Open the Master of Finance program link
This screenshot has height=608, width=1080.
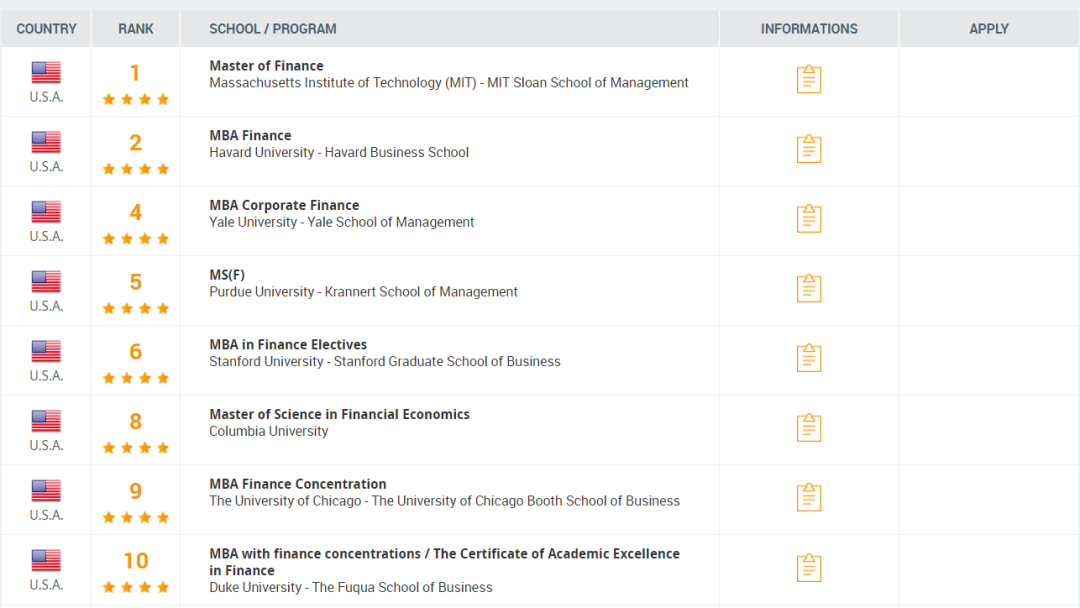267,65
